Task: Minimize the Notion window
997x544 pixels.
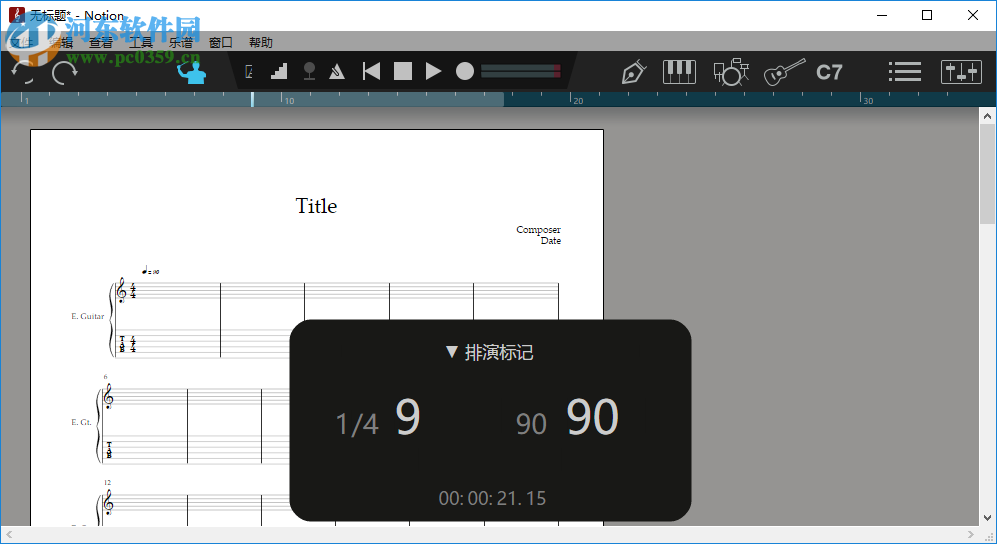Action: [x=882, y=15]
